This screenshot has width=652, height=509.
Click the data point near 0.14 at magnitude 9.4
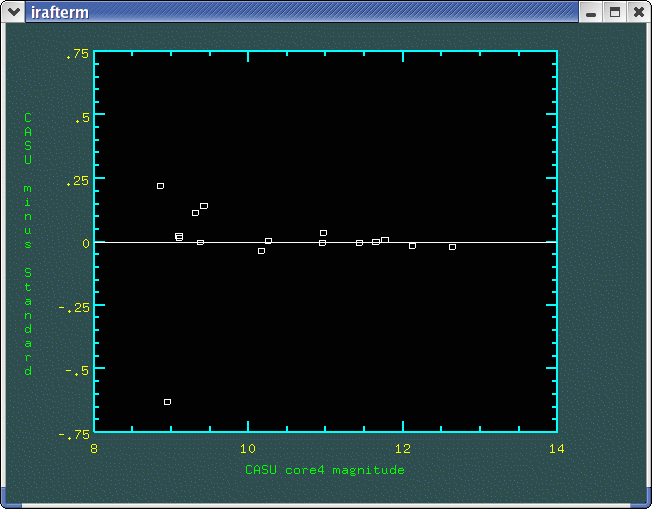[x=204, y=206]
